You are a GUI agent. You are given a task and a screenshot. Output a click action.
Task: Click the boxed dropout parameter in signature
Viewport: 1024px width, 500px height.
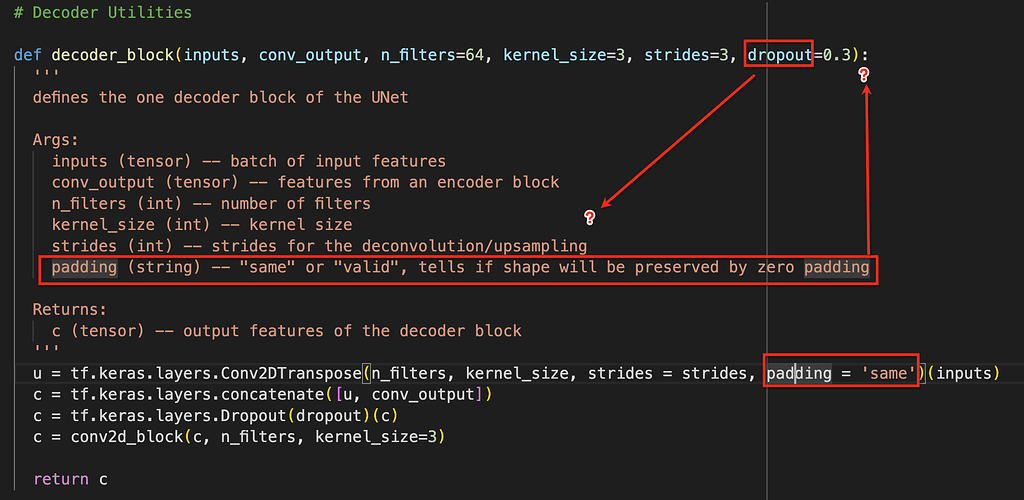coord(779,54)
